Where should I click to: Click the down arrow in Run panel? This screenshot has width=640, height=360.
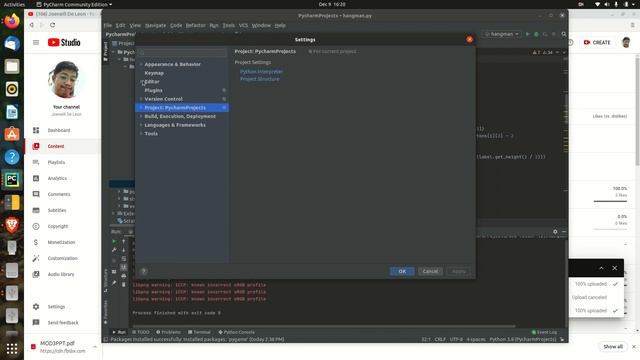[124, 250]
